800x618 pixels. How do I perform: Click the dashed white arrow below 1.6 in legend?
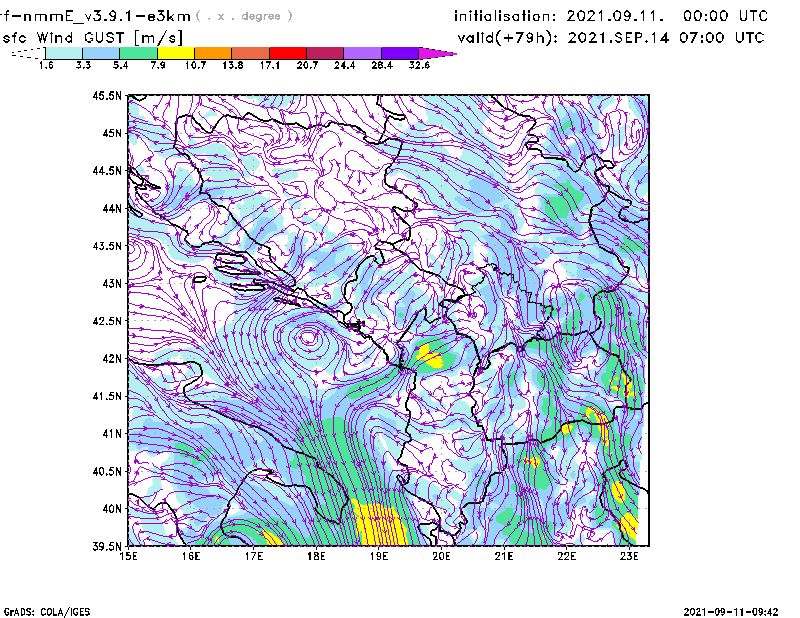pyautogui.click(x=28, y=53)
